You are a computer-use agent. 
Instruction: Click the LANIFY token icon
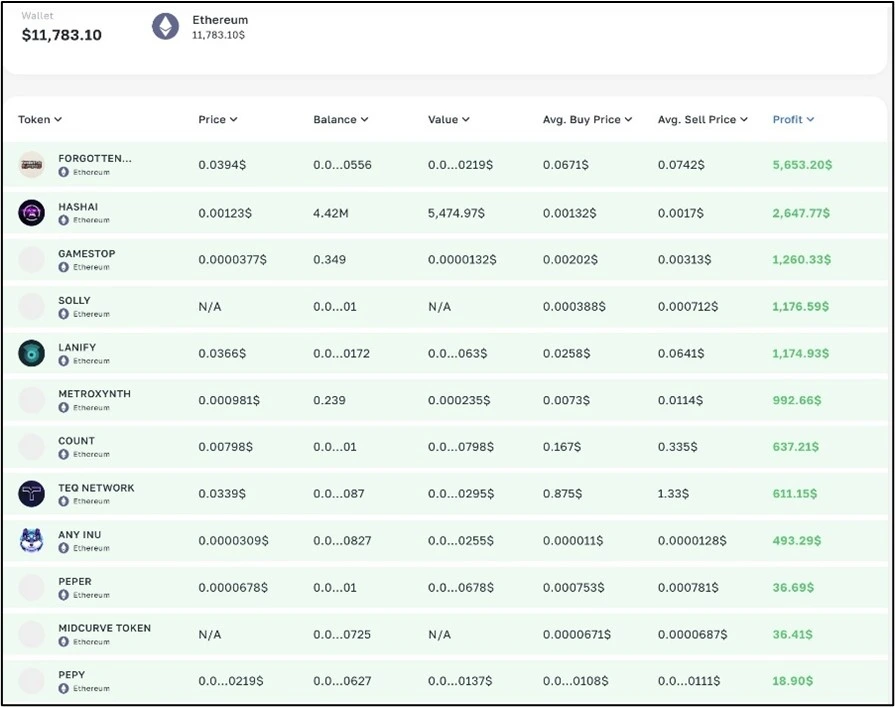(x=31, y=353)
